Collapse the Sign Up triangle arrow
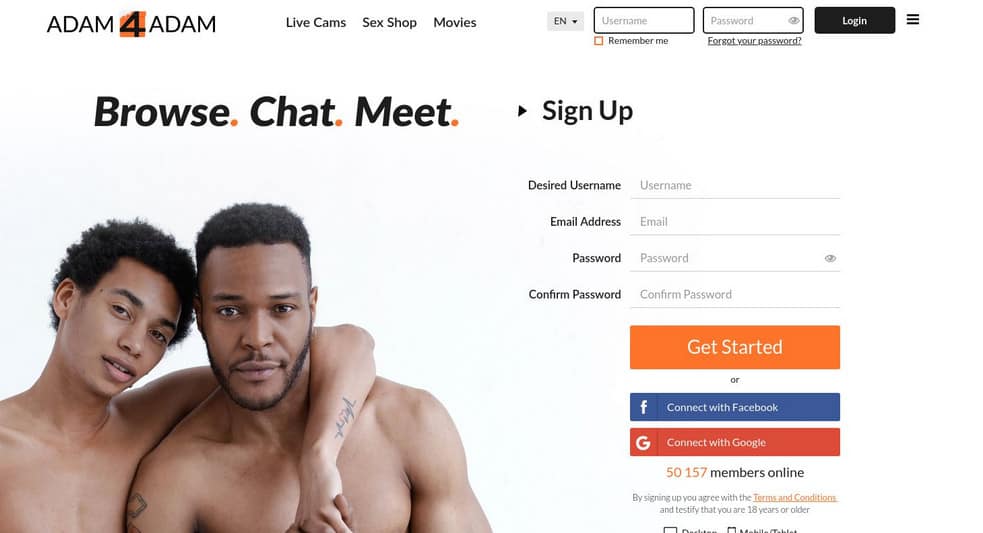983x533 pixels. coord(522,111)
